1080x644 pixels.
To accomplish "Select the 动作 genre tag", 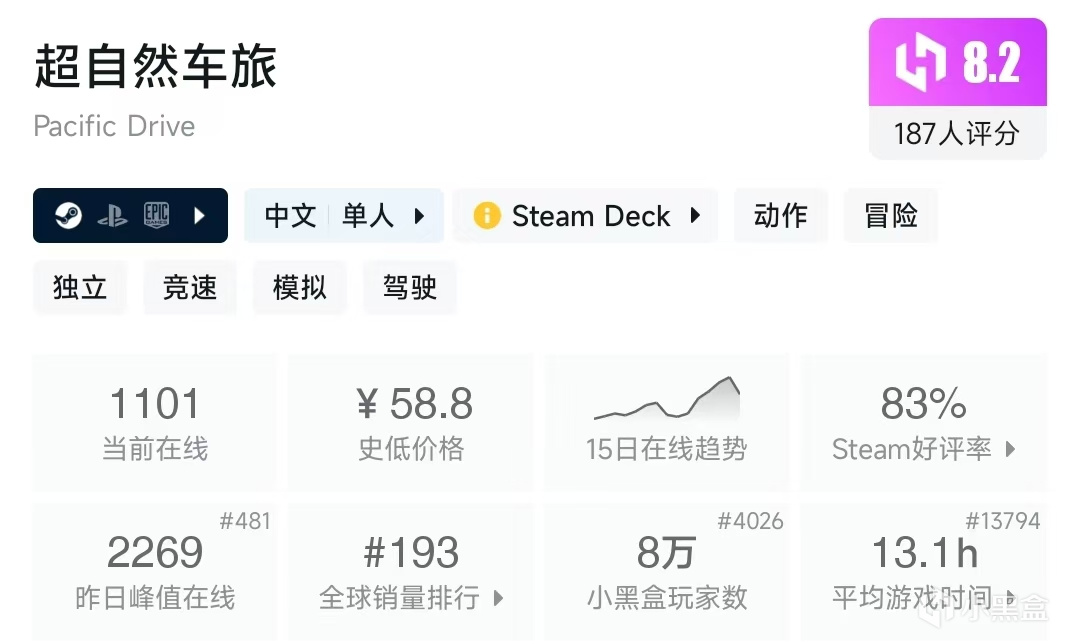I will click(x=780, y=215).
